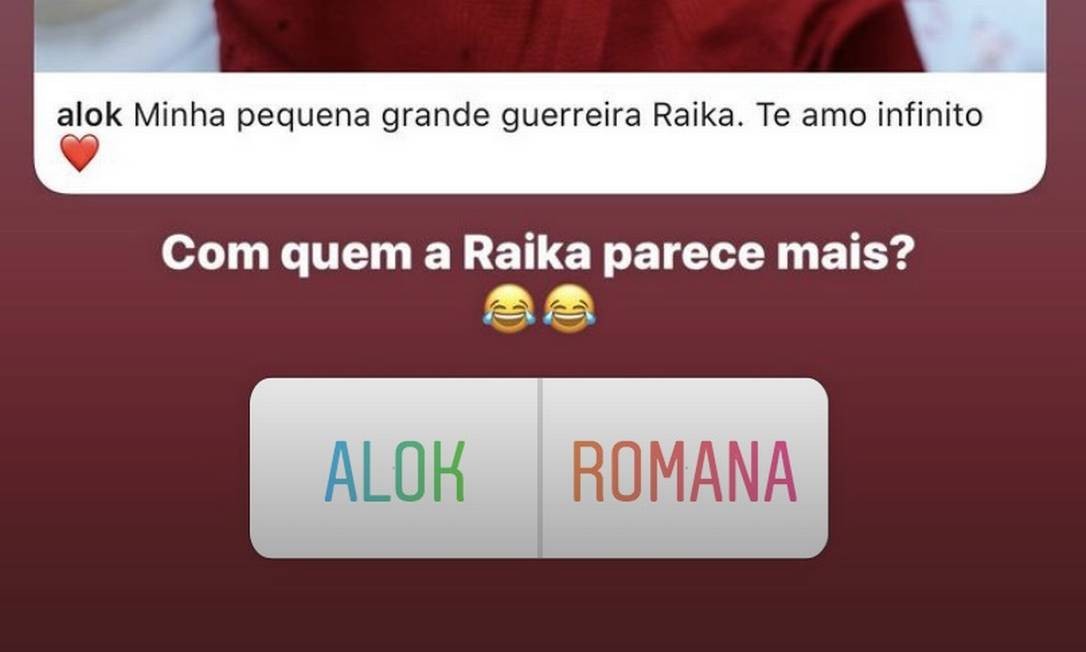Click the word 'infinito' in the caption
Image resolution: width=1086 pixels, height=652 pixels.
[x=929, y=115]
